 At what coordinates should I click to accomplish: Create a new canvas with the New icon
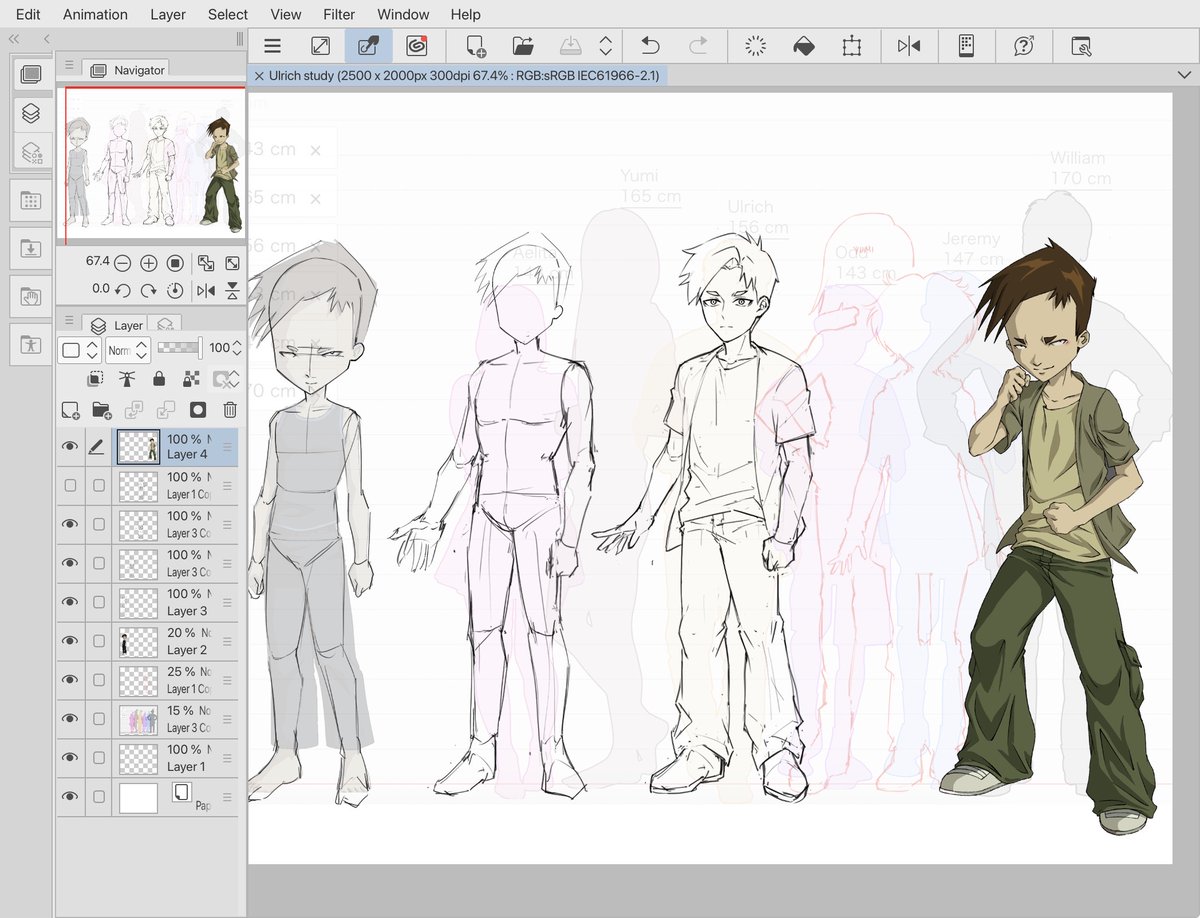point(476,46)
